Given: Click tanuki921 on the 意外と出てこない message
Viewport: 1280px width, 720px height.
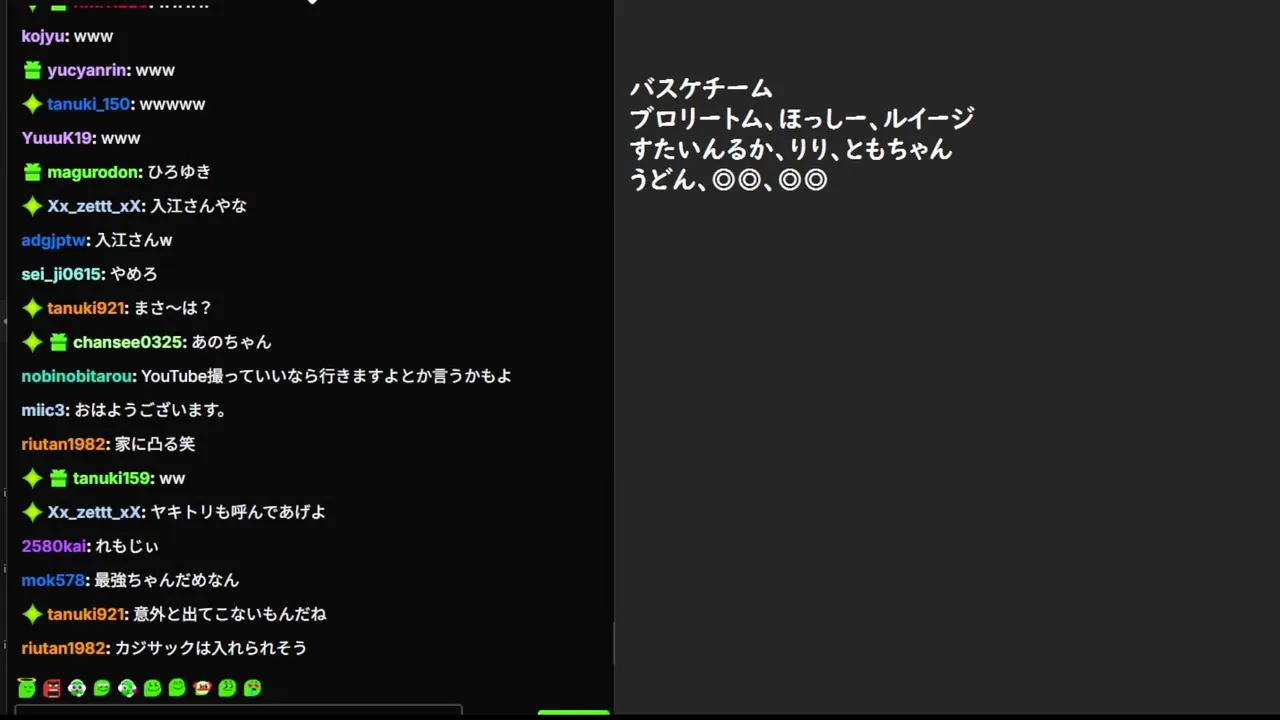Looking at the screenshot, I should 86,614.
